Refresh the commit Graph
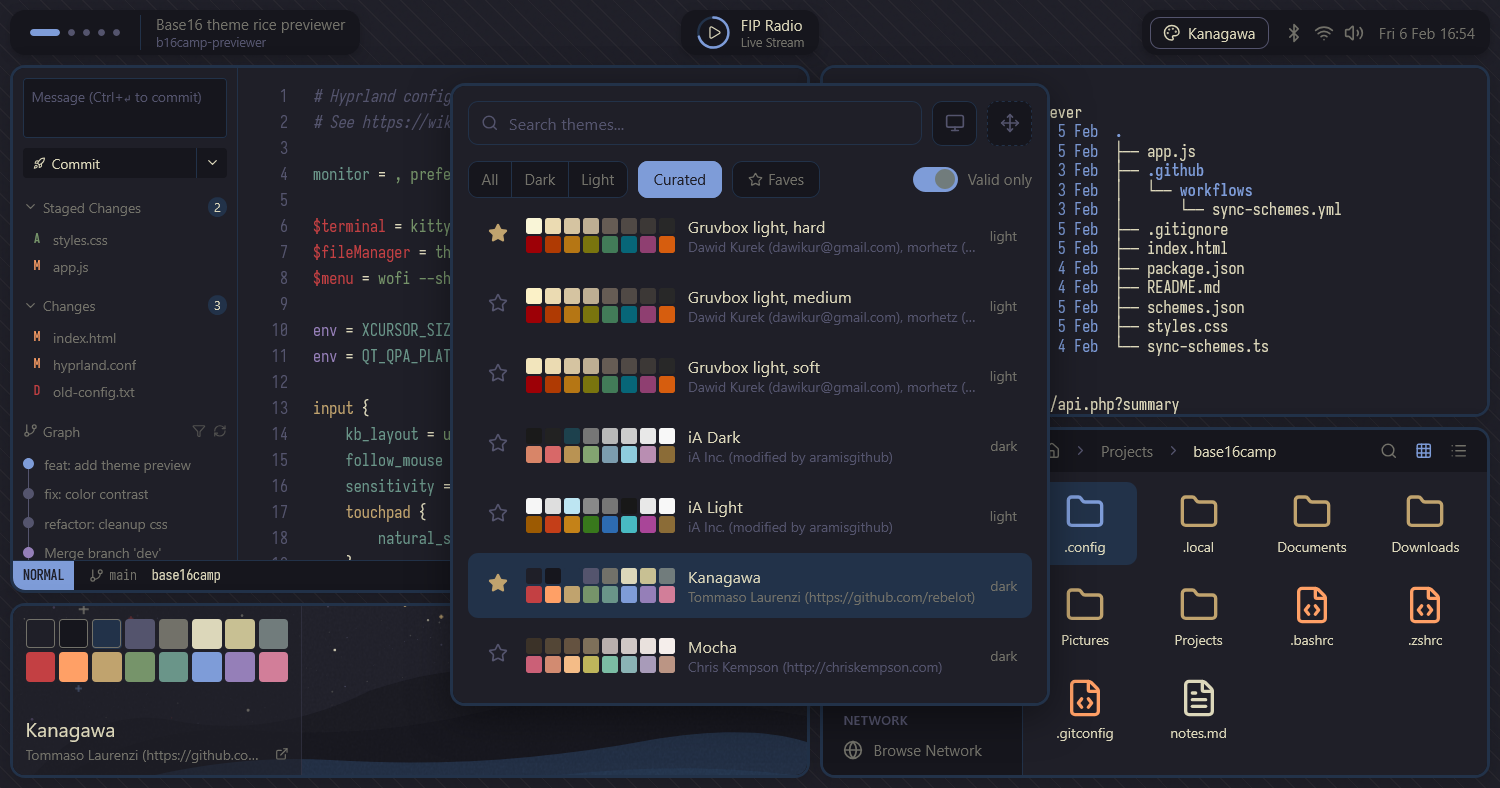Screen dimensions: 1500x788 (x=219, y=431)
